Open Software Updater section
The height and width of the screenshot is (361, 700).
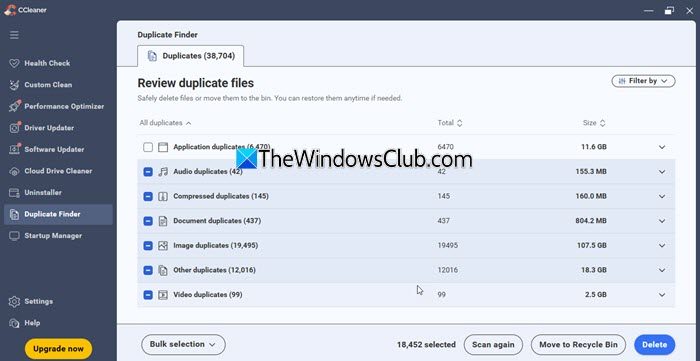[x=54, y=149]
